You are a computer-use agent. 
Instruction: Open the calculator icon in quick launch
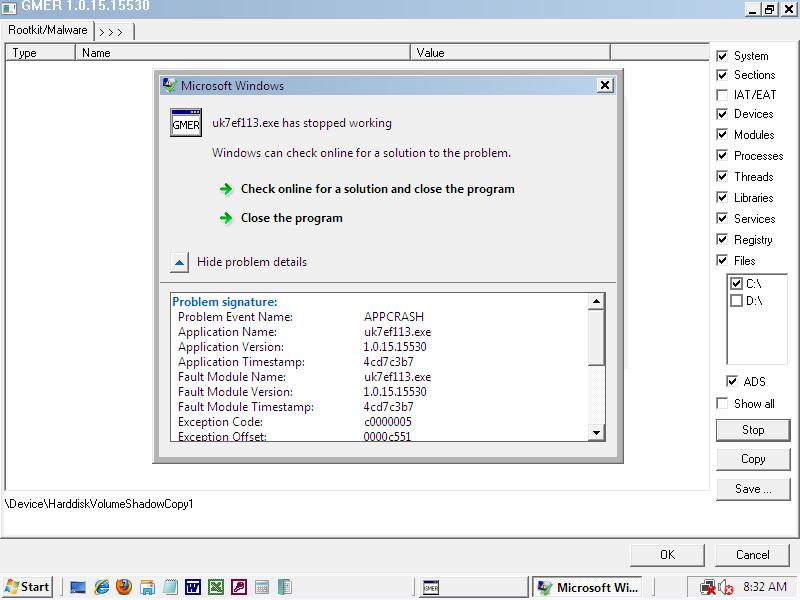[262, 587]
